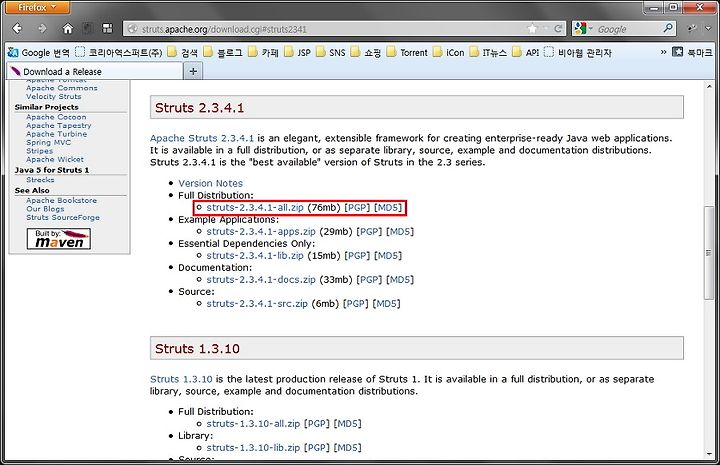Open a new tab with the plus button
720x465 pixels.
(x=193, y=71)
